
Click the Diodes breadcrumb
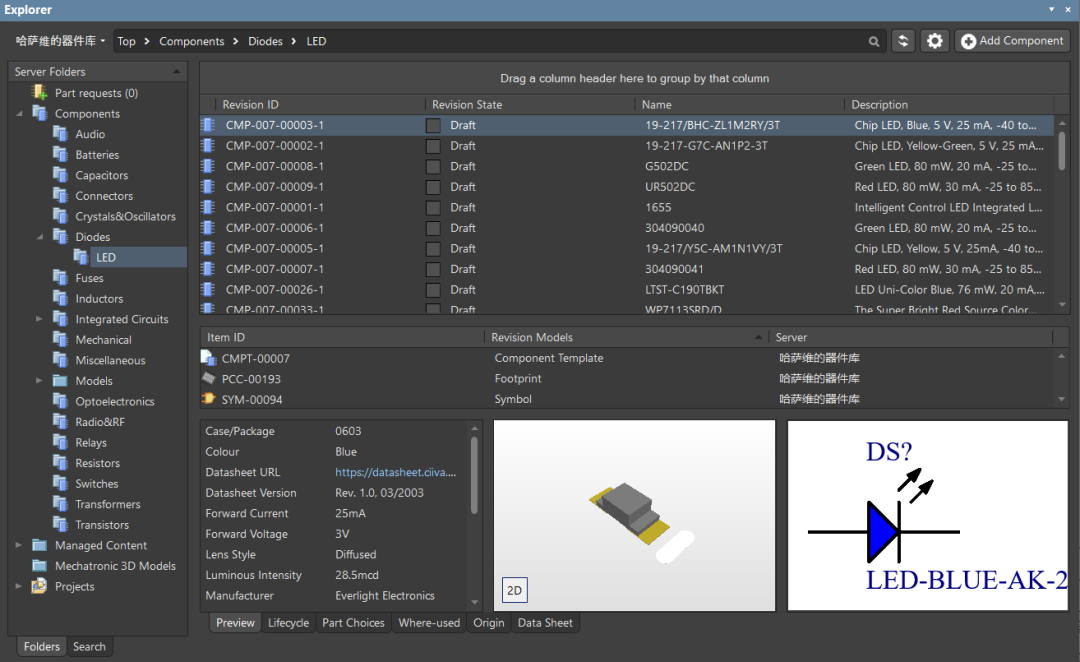pyautogui.click(x=265, y=41)
